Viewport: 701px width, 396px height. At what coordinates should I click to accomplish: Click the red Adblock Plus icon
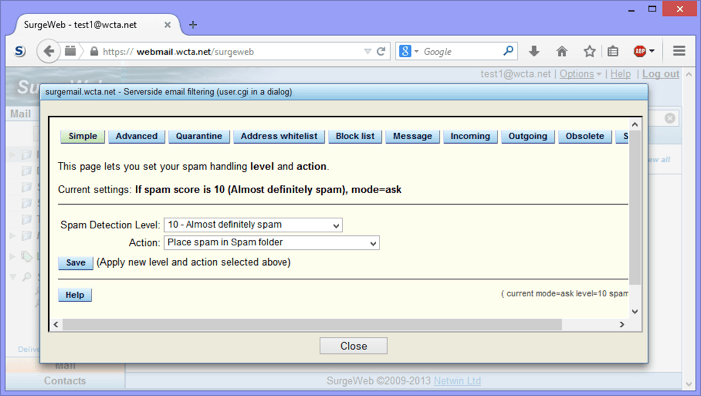pyautogui.click(x=640, y=51)
